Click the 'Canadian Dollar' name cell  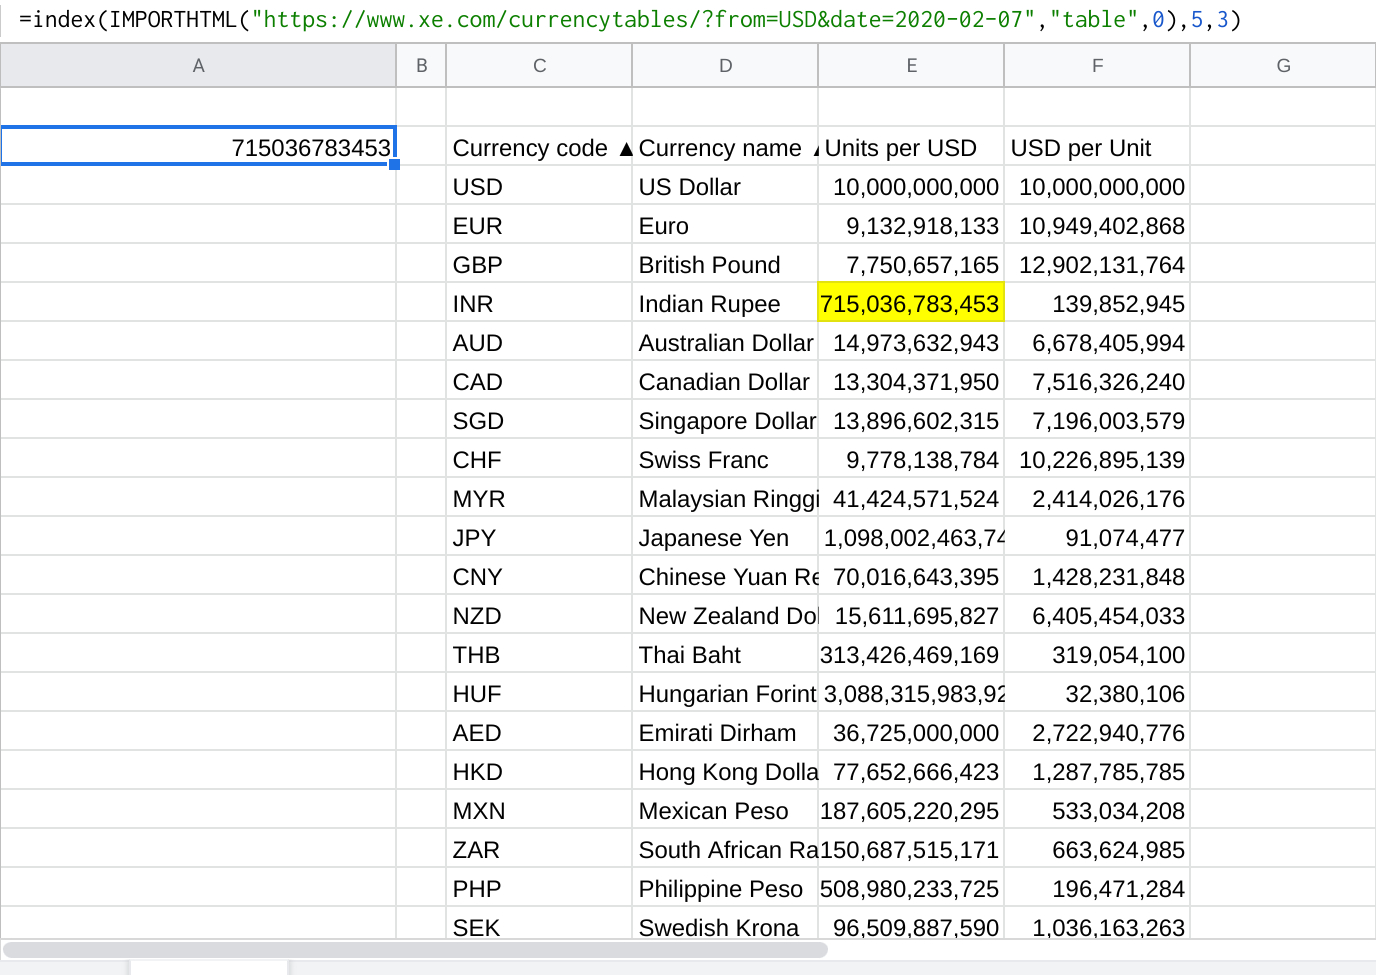[x=725, y=380]
